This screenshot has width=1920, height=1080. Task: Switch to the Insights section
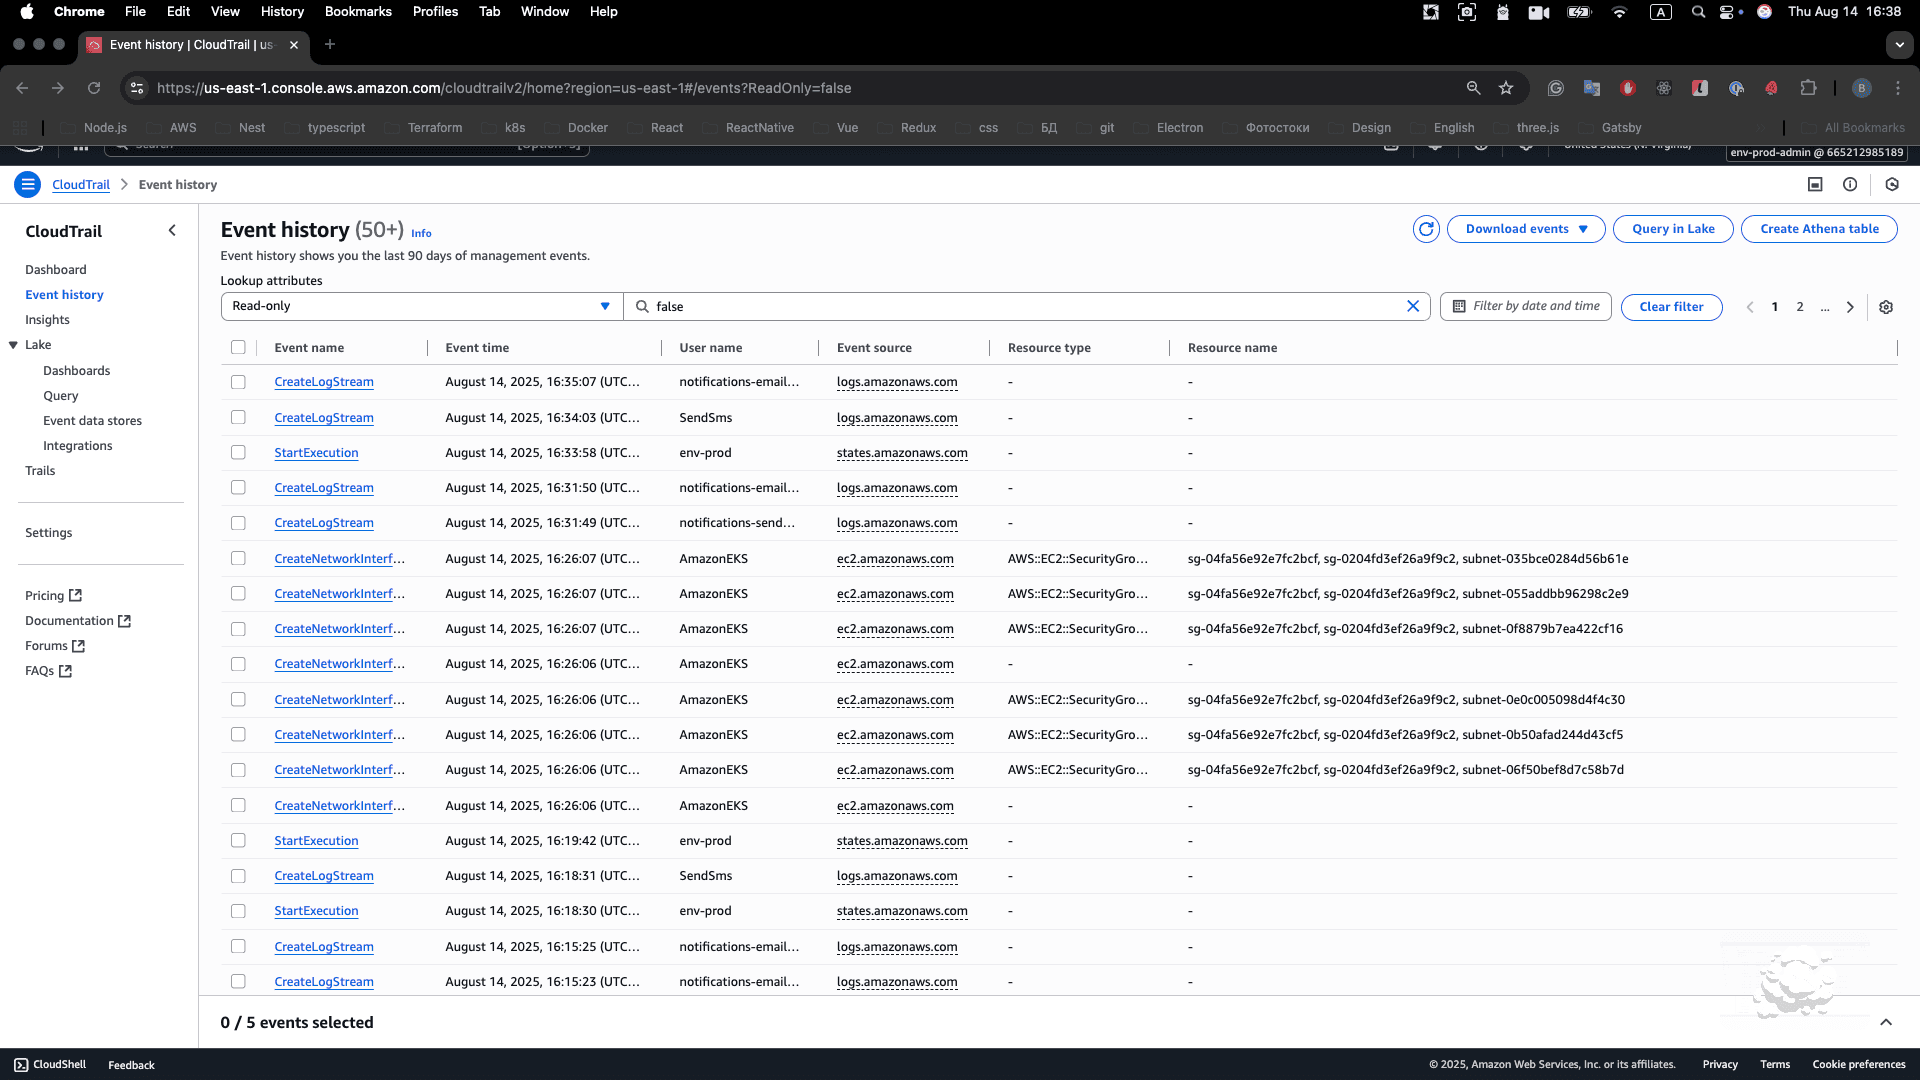point(47,319)
